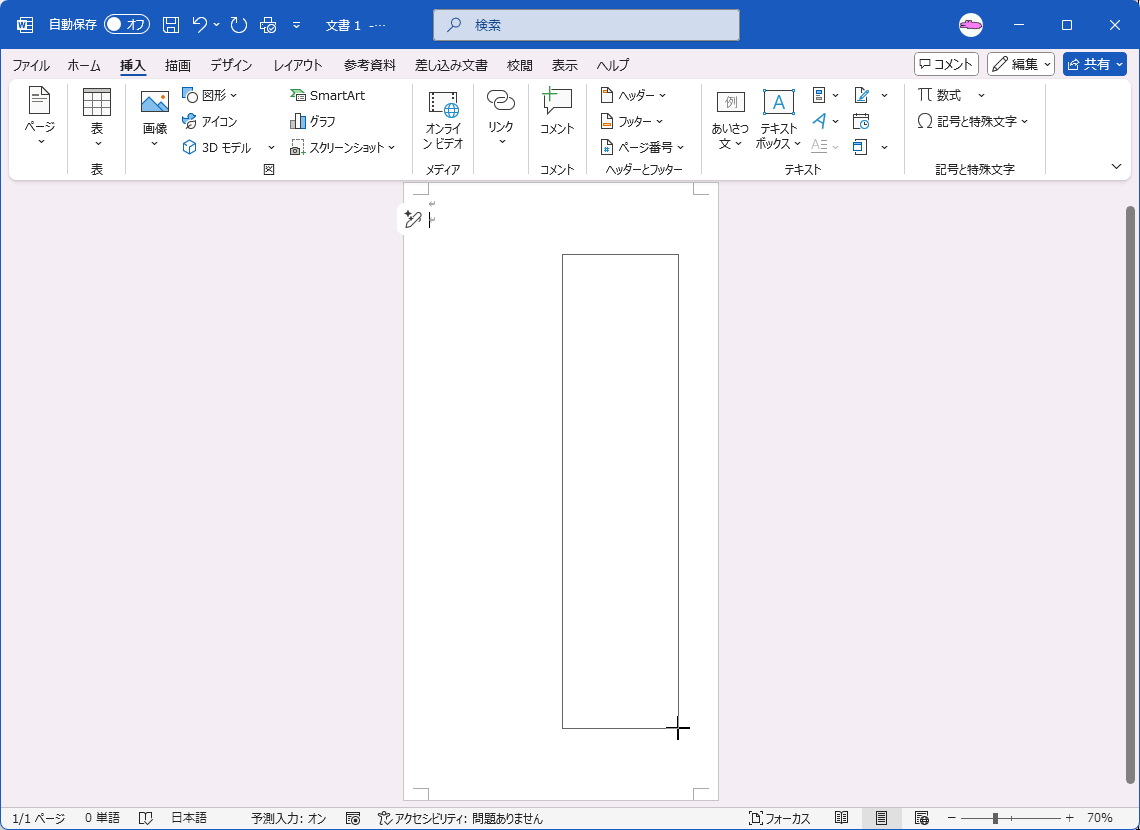Open the ページ pages menu

point(39,116)
